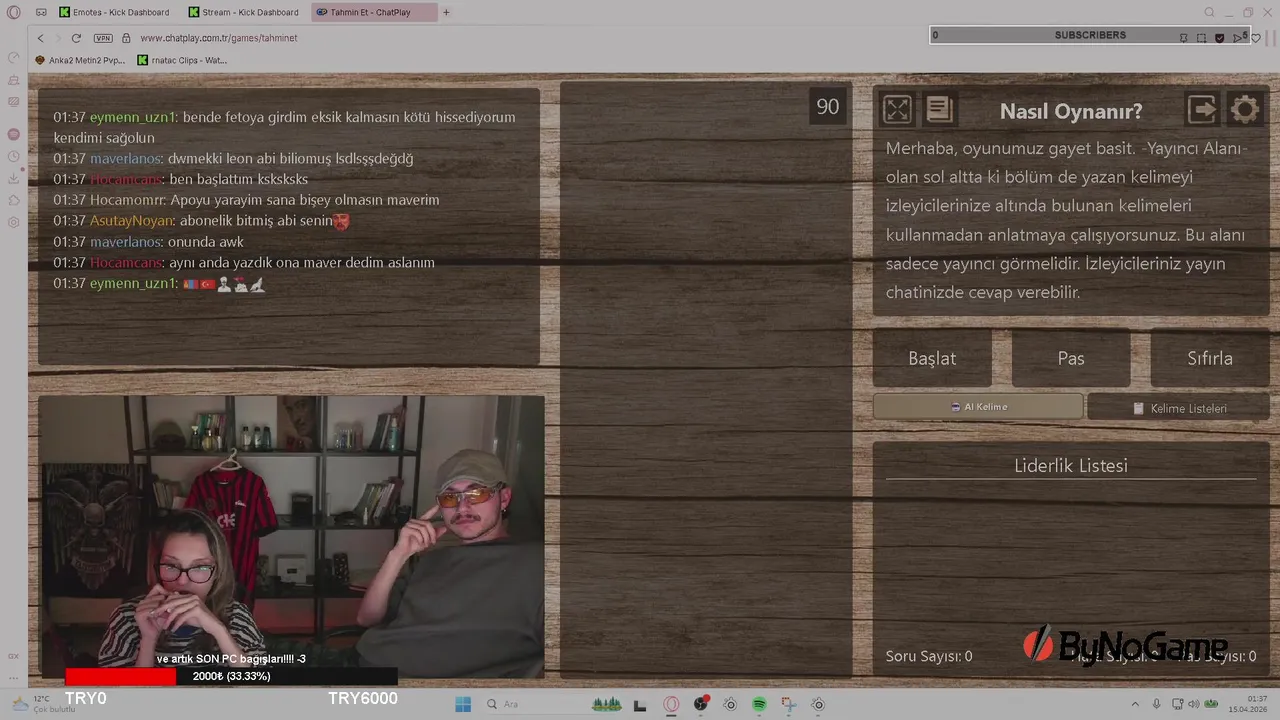Click the Pas button
The image size is (1280, 720).
(x=1071, y=358)
